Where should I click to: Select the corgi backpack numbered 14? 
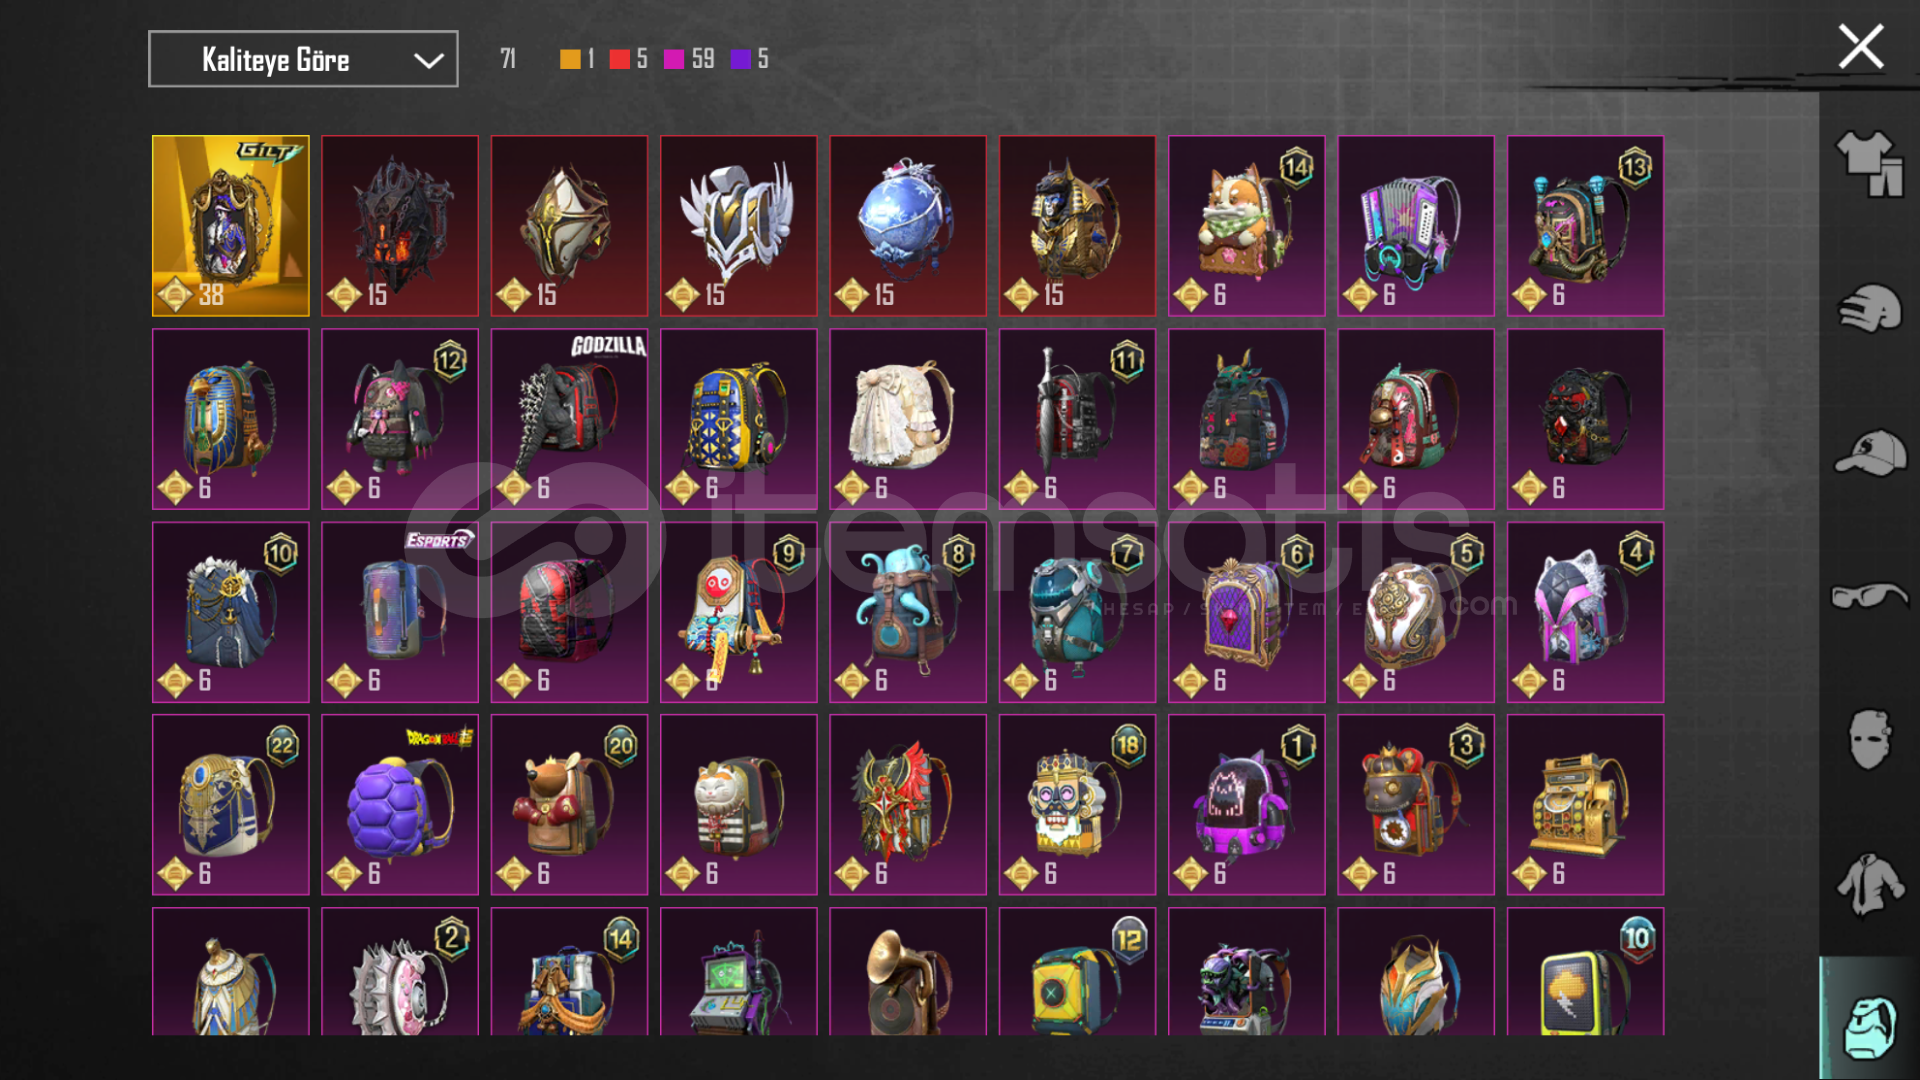[x=1246, y=226]
